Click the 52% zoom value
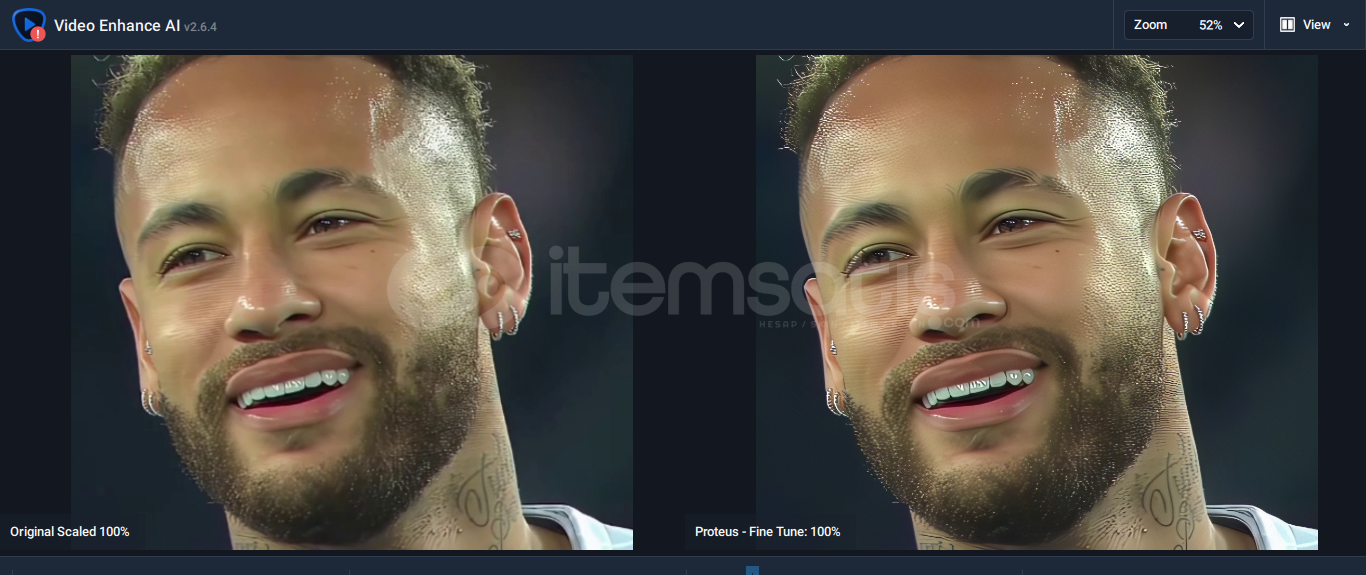1366x575 pixels. (x=1210, y=25)
